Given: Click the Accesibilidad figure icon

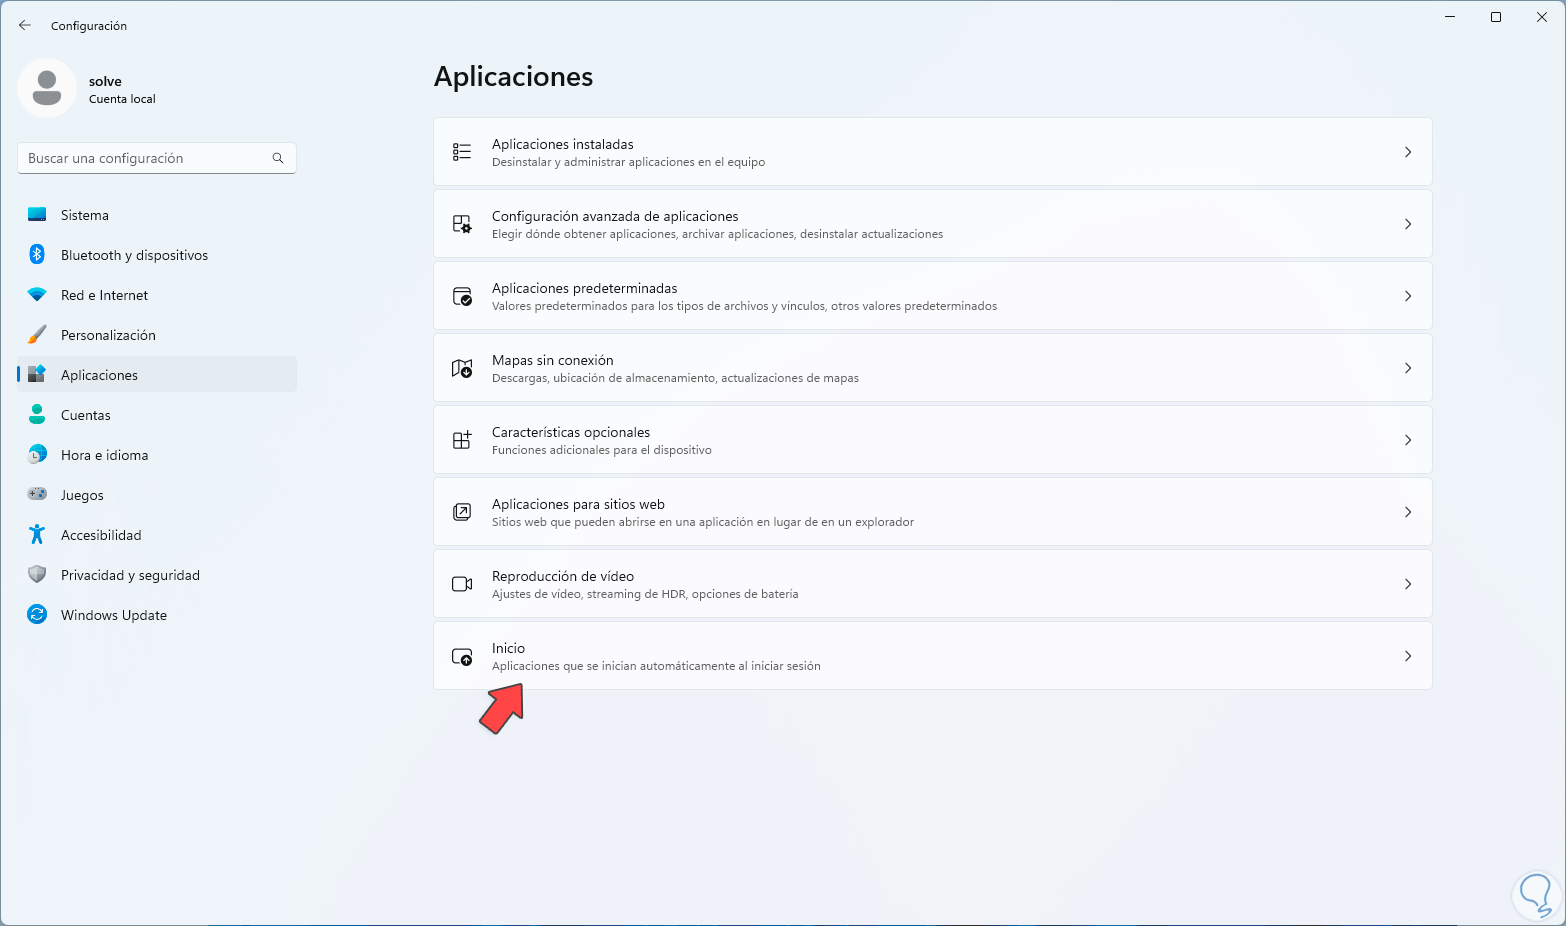Looking at the screenshot, I should point(37,535).
